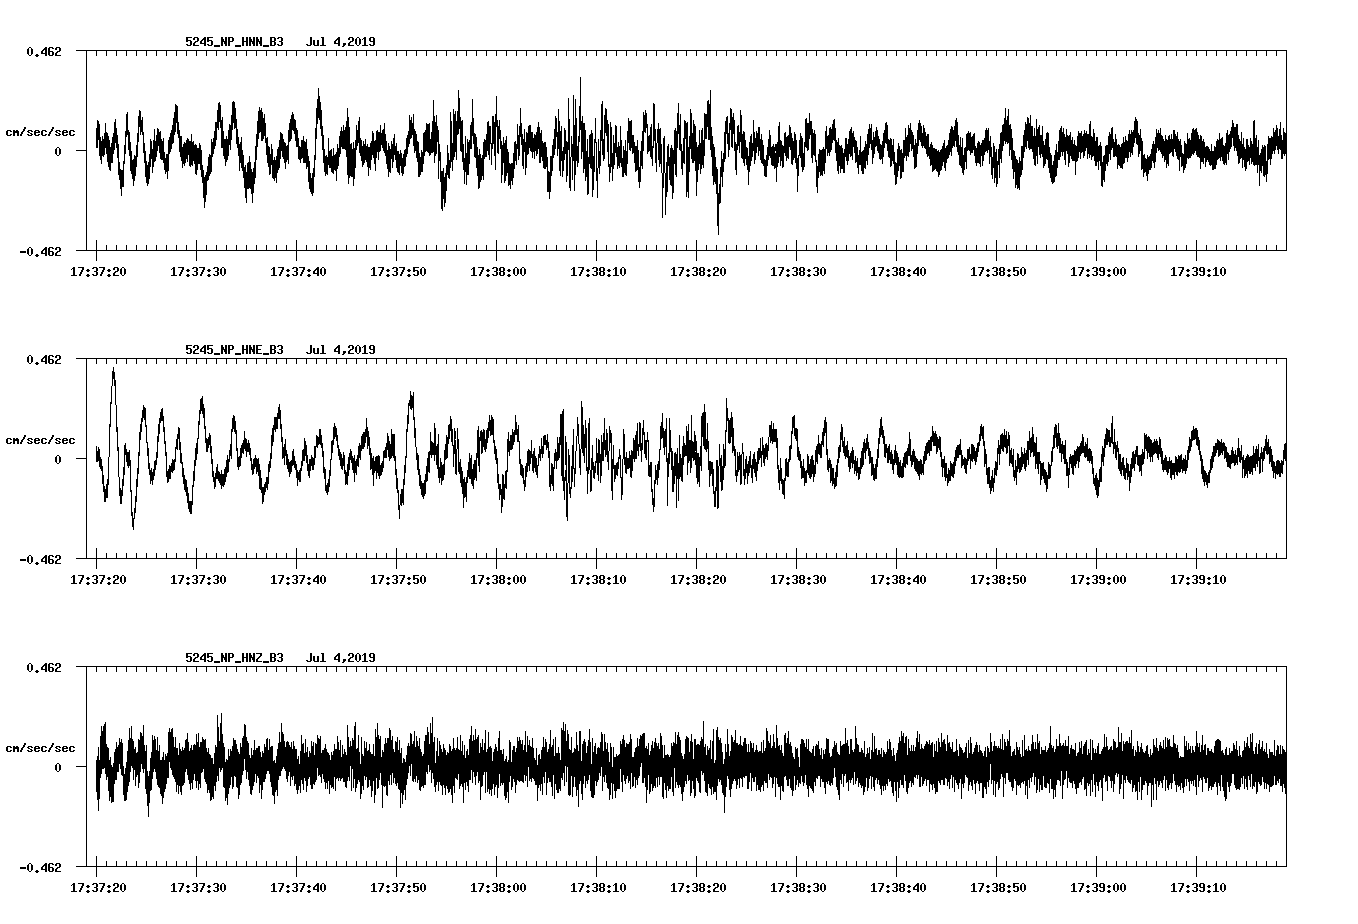This screenshot has width=1358, height=924.
Task: Click the 17:37:30 time label on HNN plot
Action: click(x=198, y=272)
